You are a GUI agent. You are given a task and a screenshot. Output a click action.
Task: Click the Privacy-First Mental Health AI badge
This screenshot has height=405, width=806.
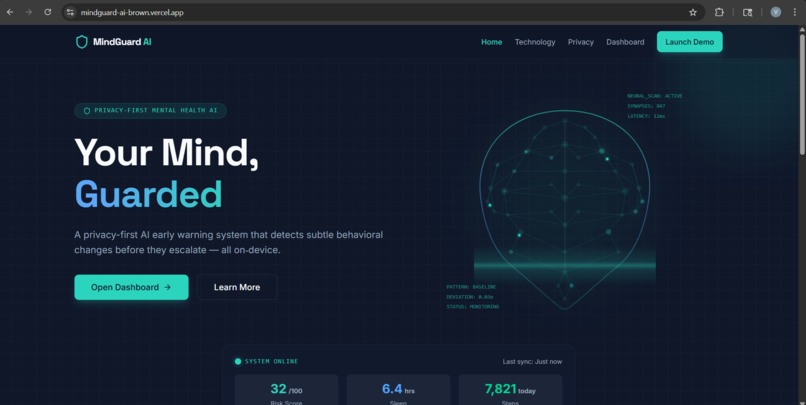[150, 111]
